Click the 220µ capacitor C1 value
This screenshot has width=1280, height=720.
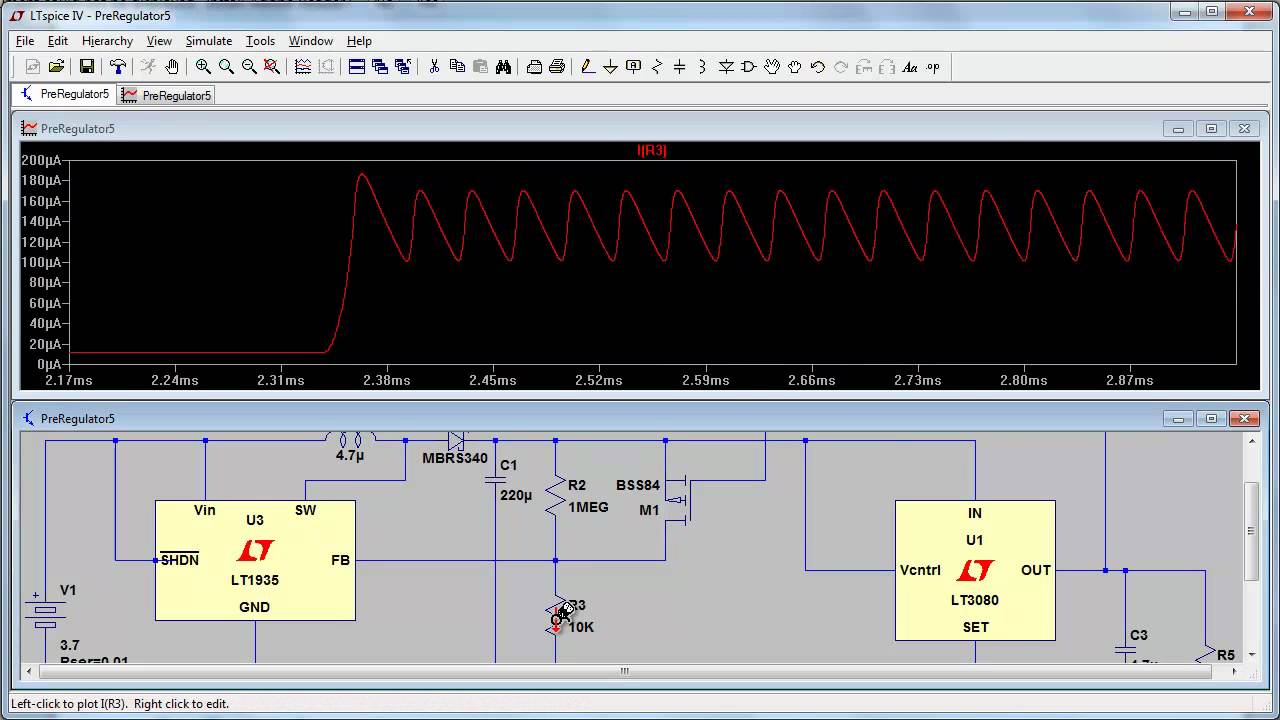(x=516, y=494)
